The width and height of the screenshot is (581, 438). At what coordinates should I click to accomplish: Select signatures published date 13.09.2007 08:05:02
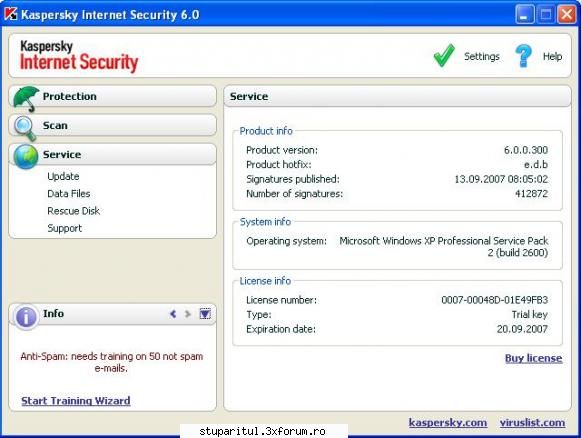tap(501, 179)
